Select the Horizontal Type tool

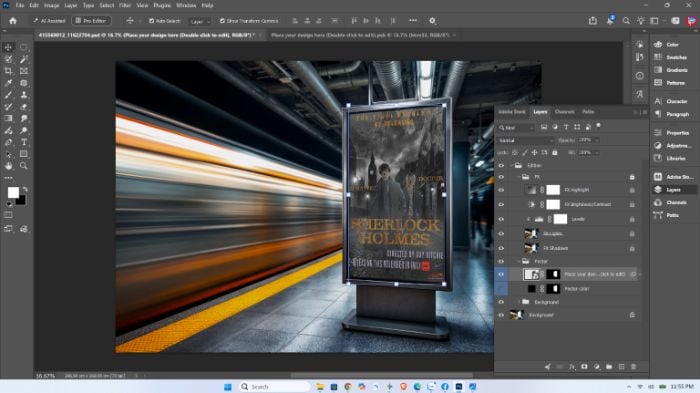point(24,142)
